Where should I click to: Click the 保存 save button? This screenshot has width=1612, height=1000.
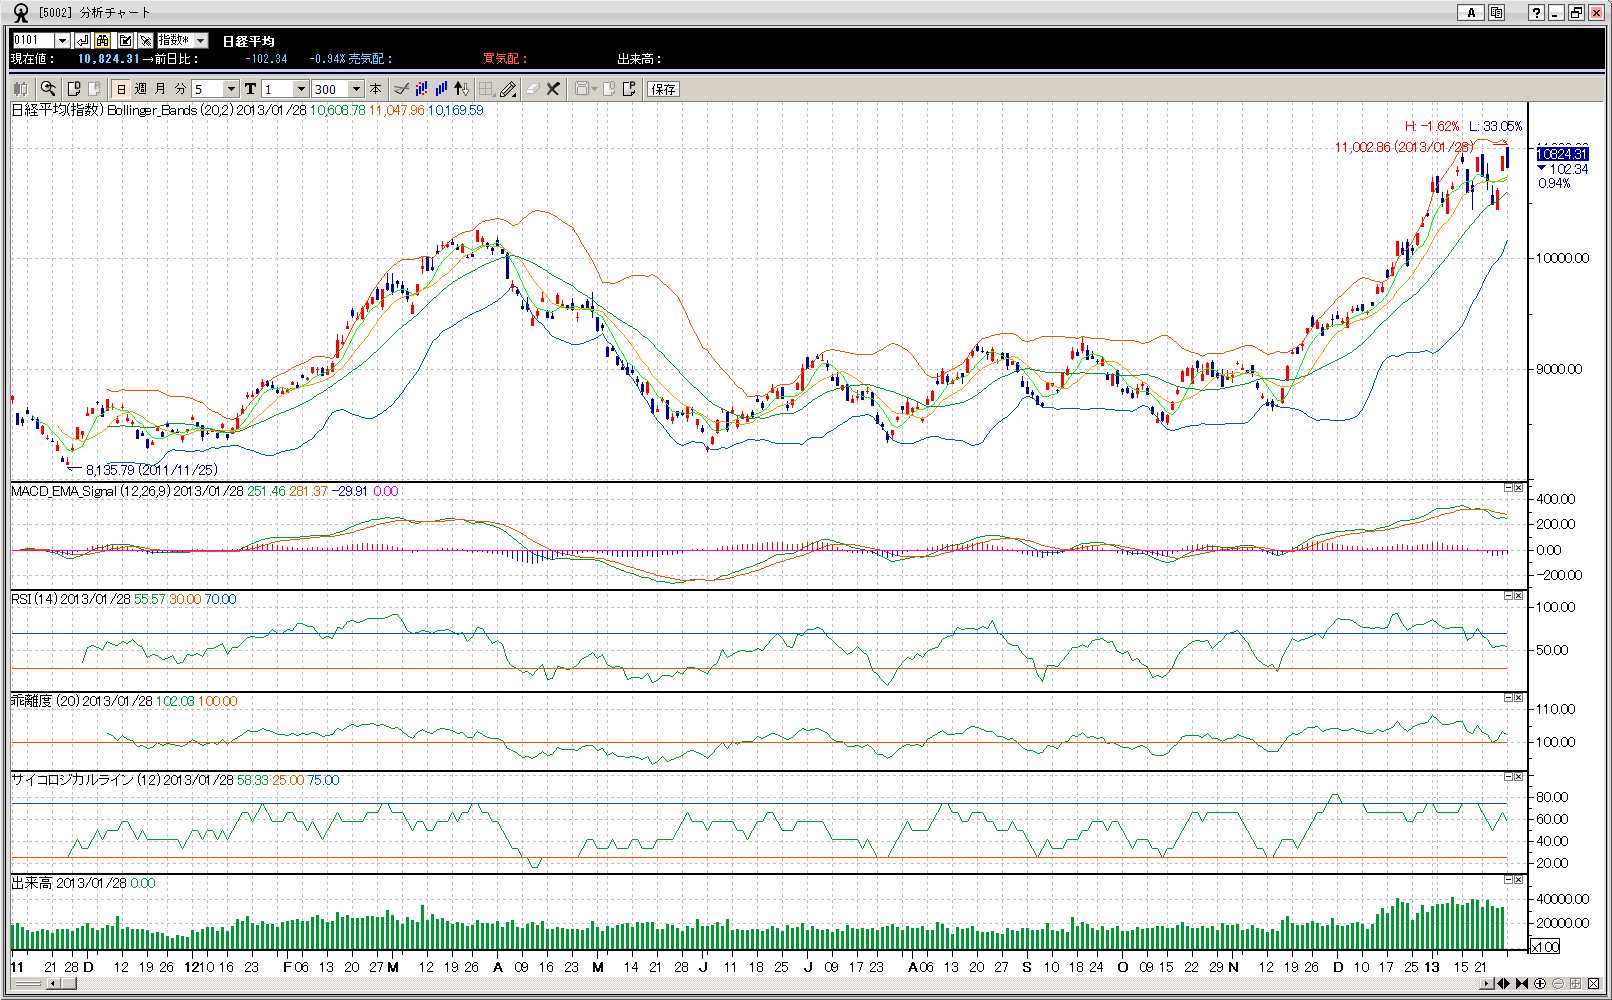[663, 89]
